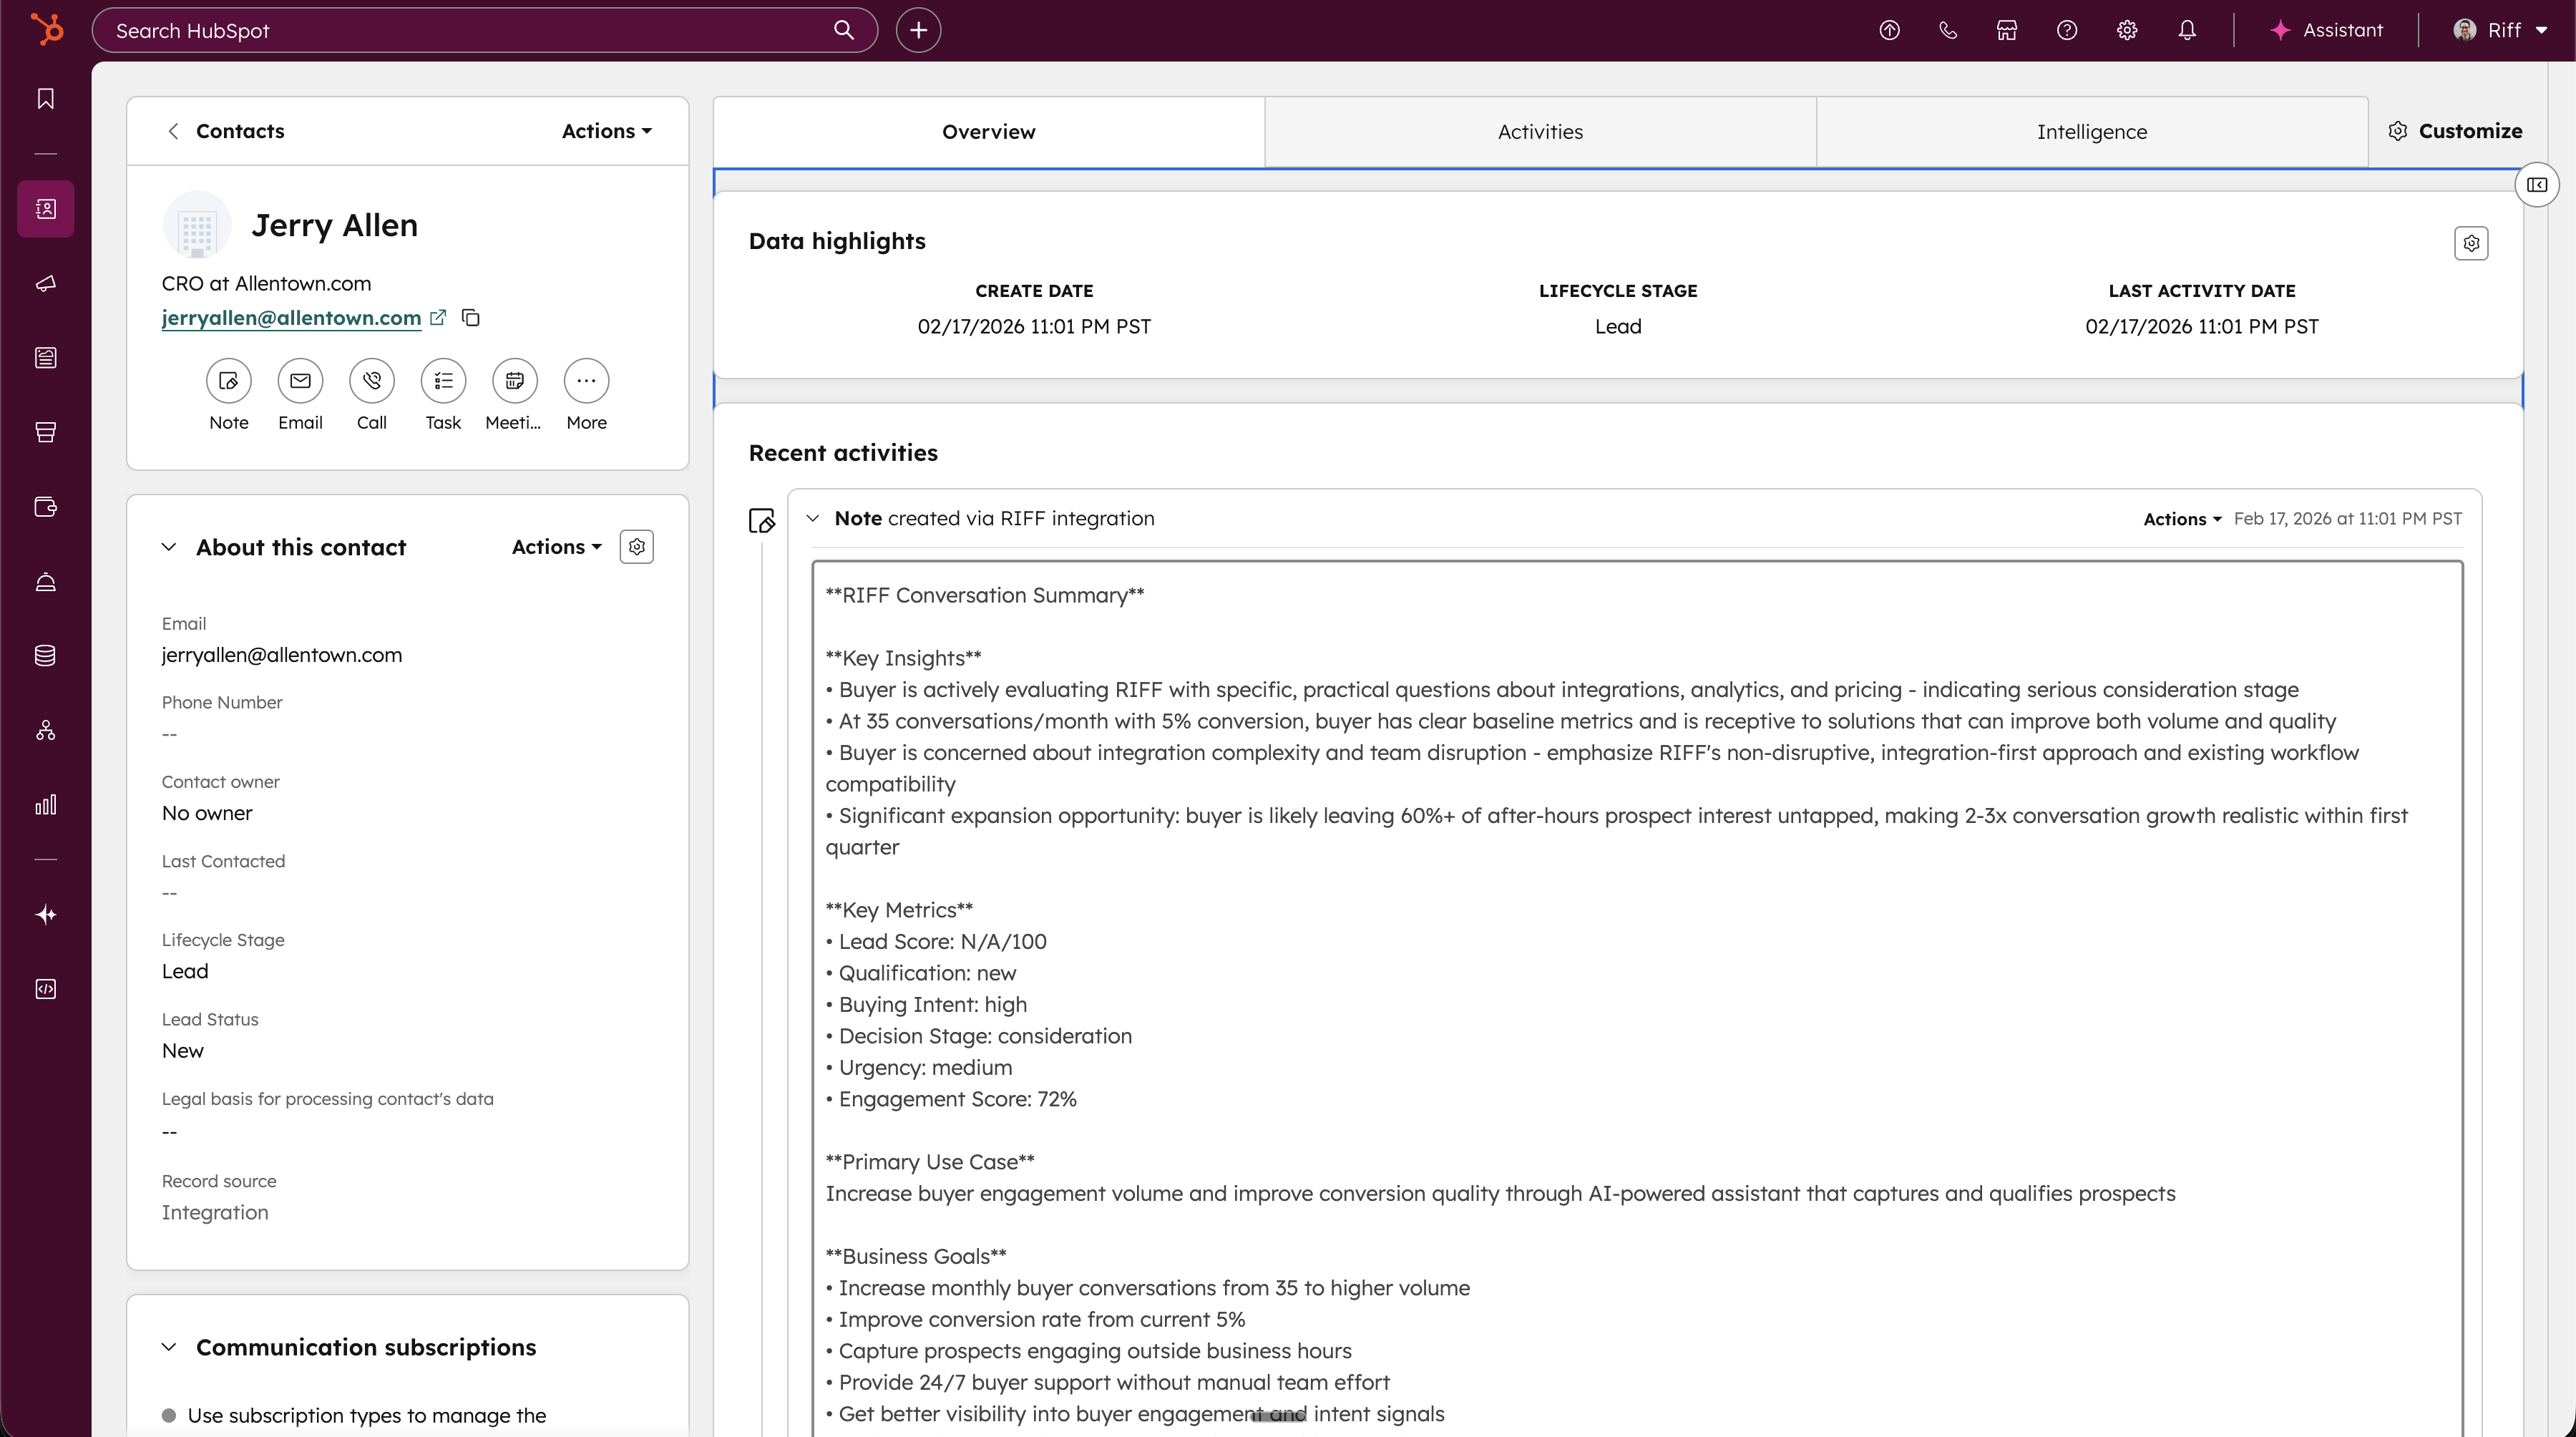The image size is (2576, 1437).
Task: Open the Bookmarks icon in sidebar
Action: [46, 99]
